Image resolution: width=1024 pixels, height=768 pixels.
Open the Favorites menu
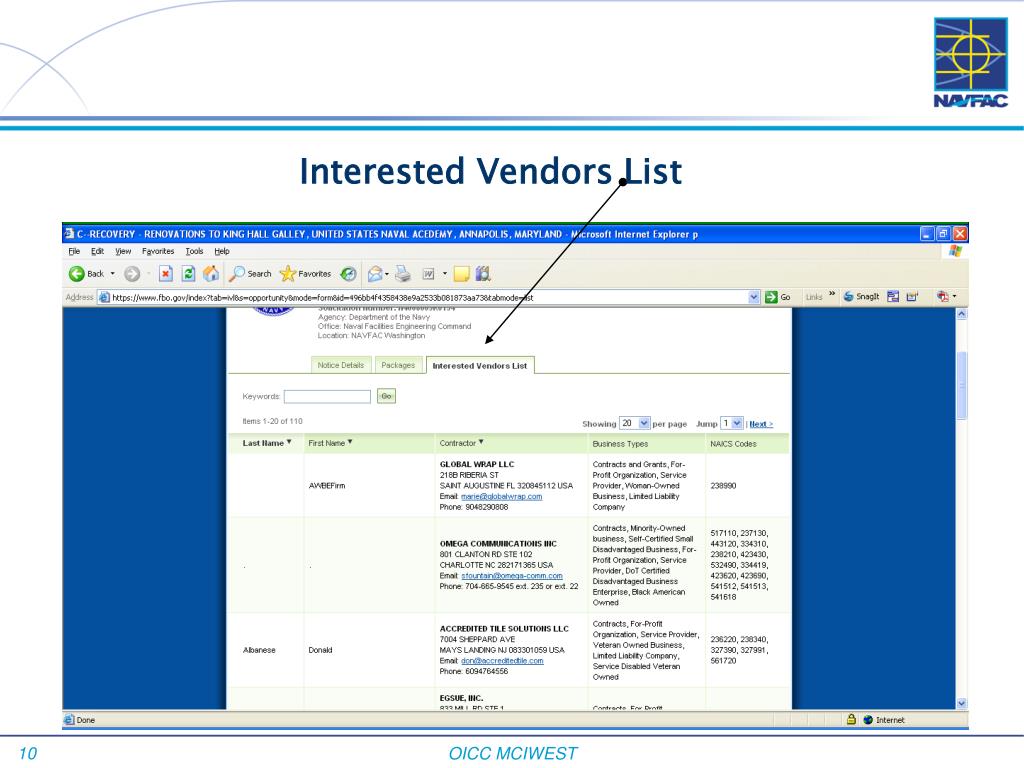(x=158, y=251)
